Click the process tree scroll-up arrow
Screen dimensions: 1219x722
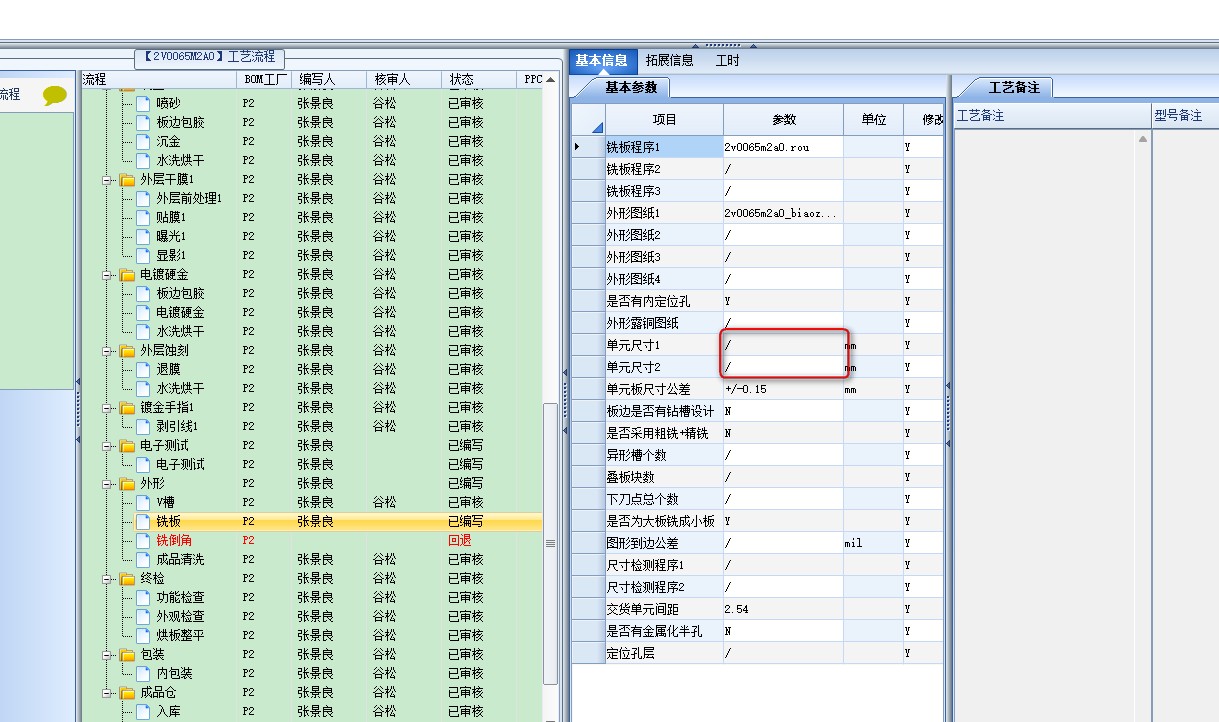click(x=550, y=79)
